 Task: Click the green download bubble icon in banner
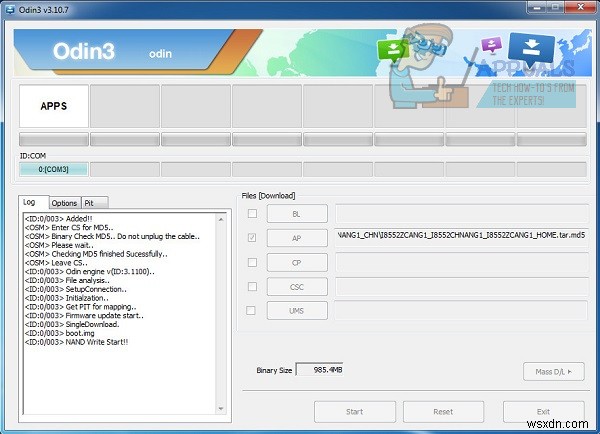[393, 50]
